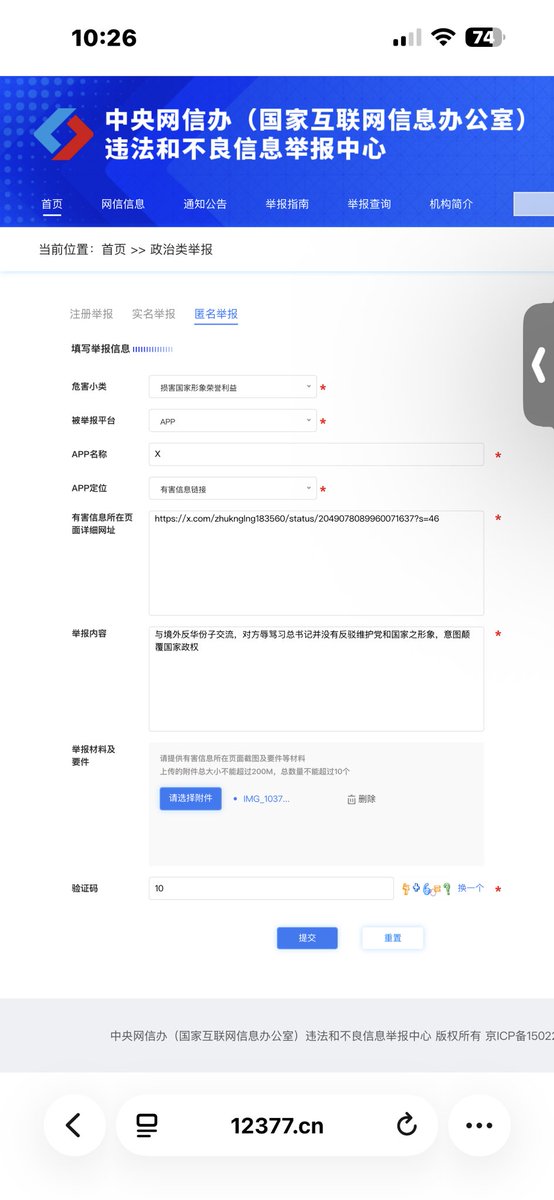Click the 提交 submit button

point(307,938)
